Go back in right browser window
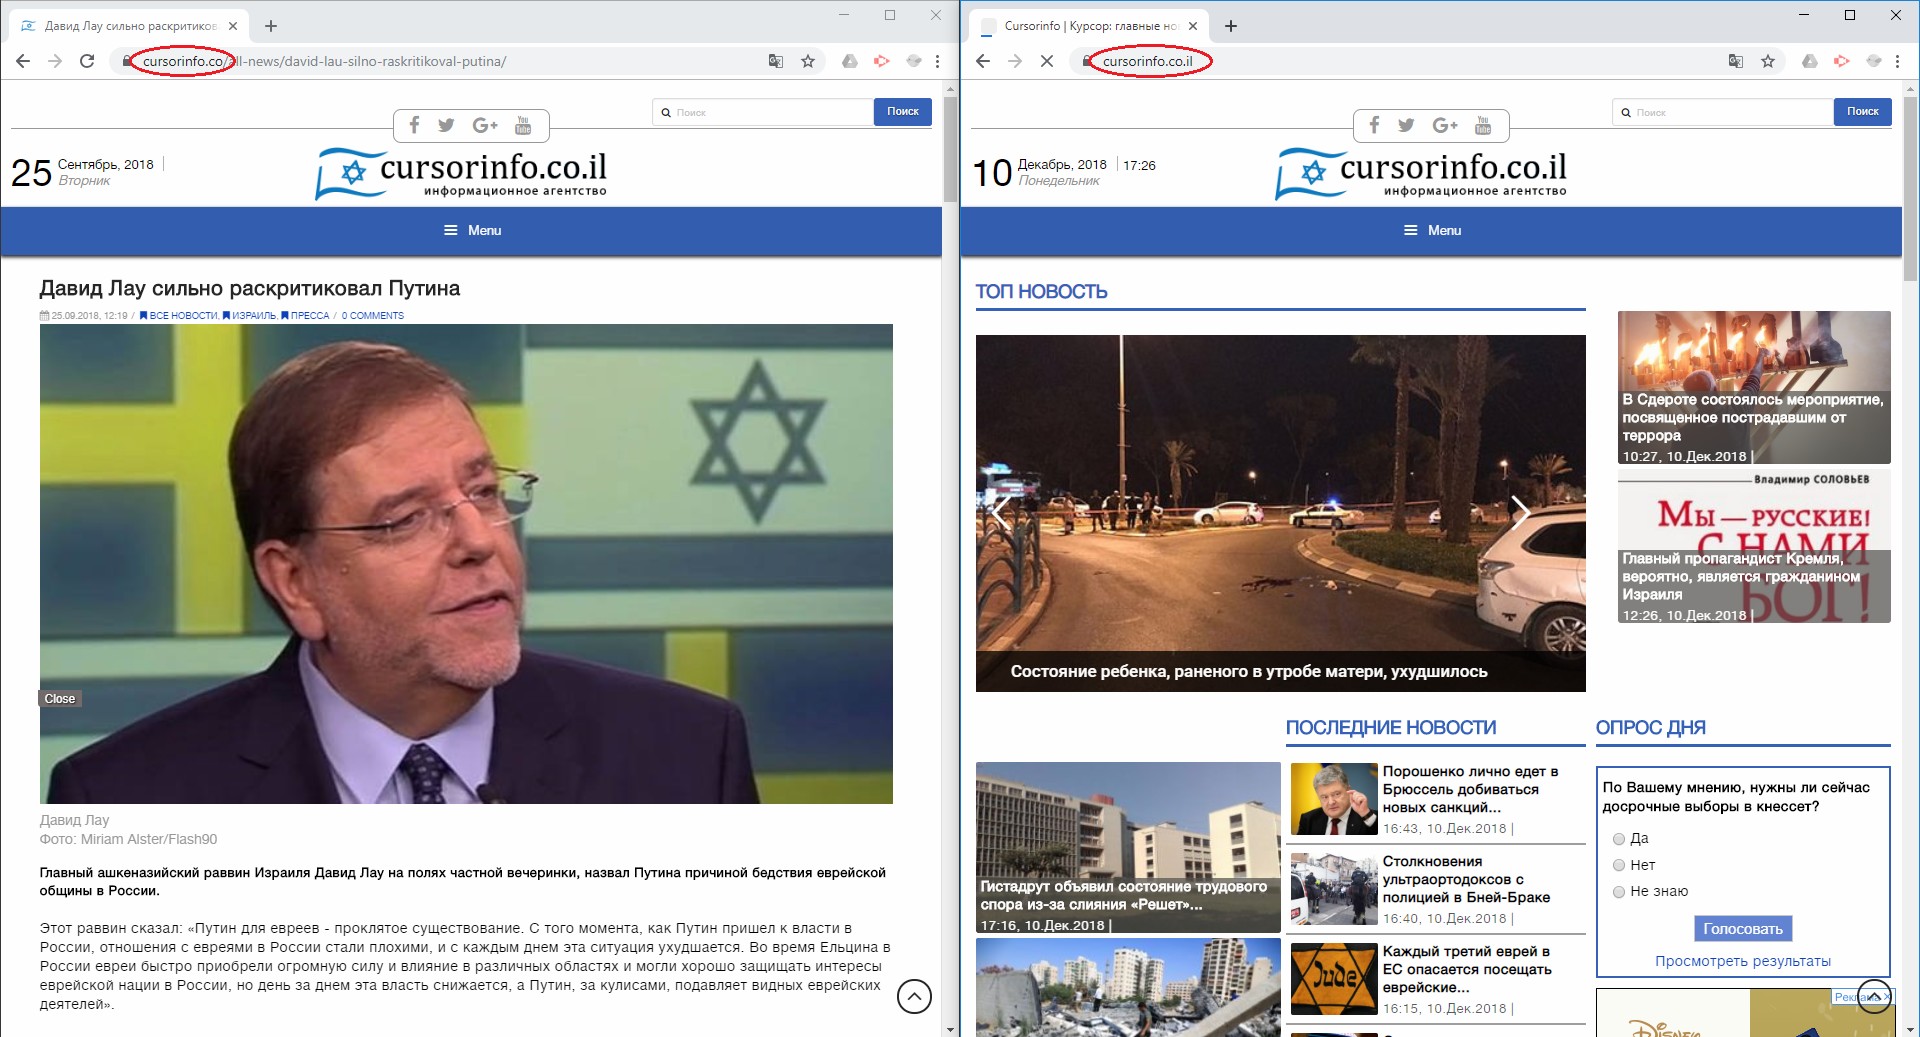 pos(983,61)
